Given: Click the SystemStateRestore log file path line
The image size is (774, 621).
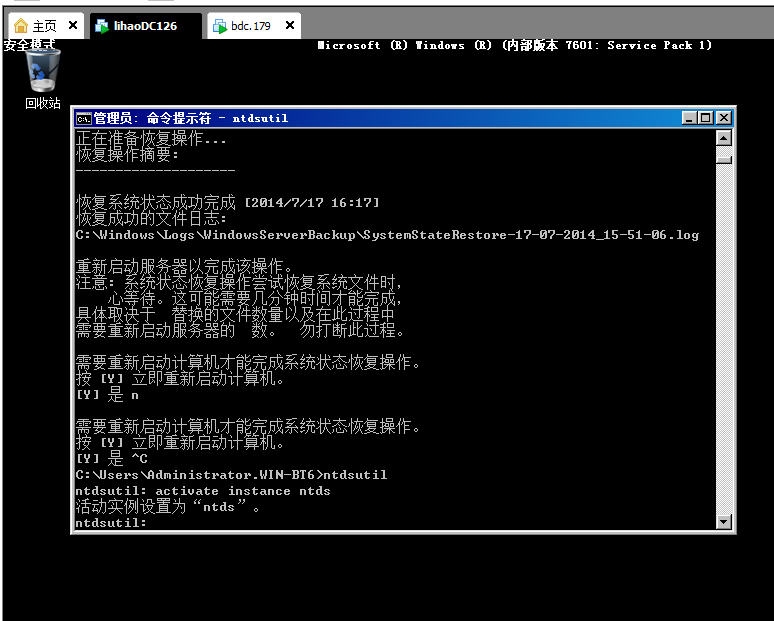Looking at the screenshot, I should pos(387,235).
